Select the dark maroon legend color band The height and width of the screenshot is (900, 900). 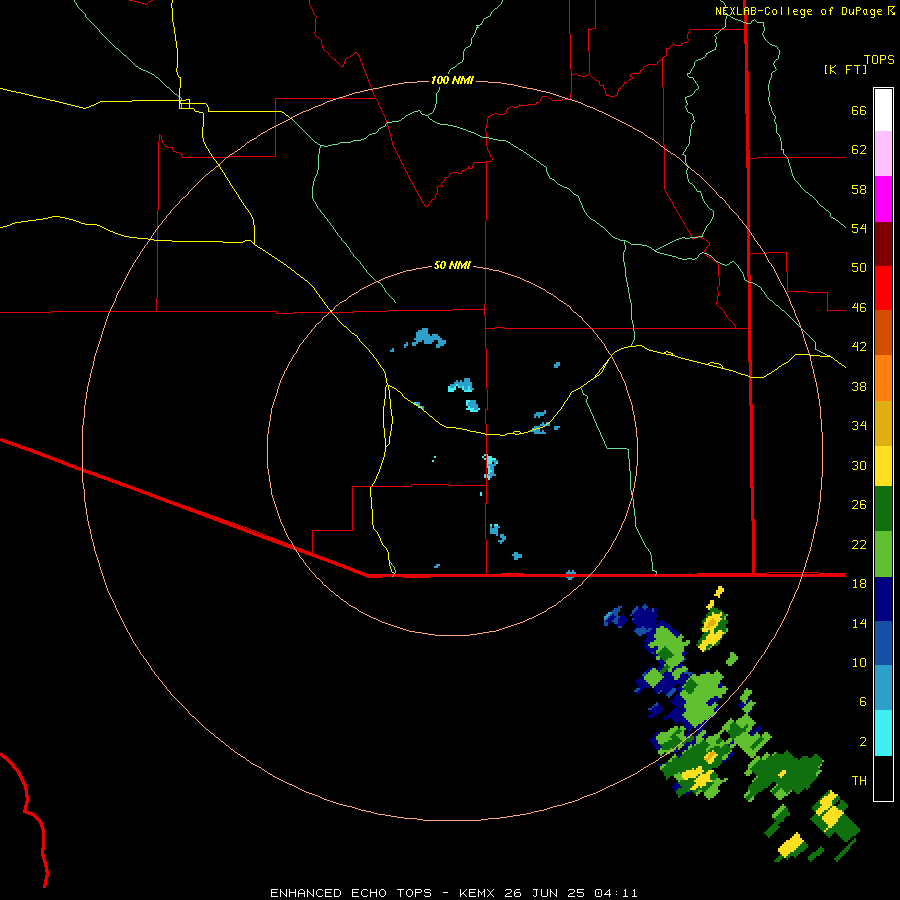(x=883, y=244)
